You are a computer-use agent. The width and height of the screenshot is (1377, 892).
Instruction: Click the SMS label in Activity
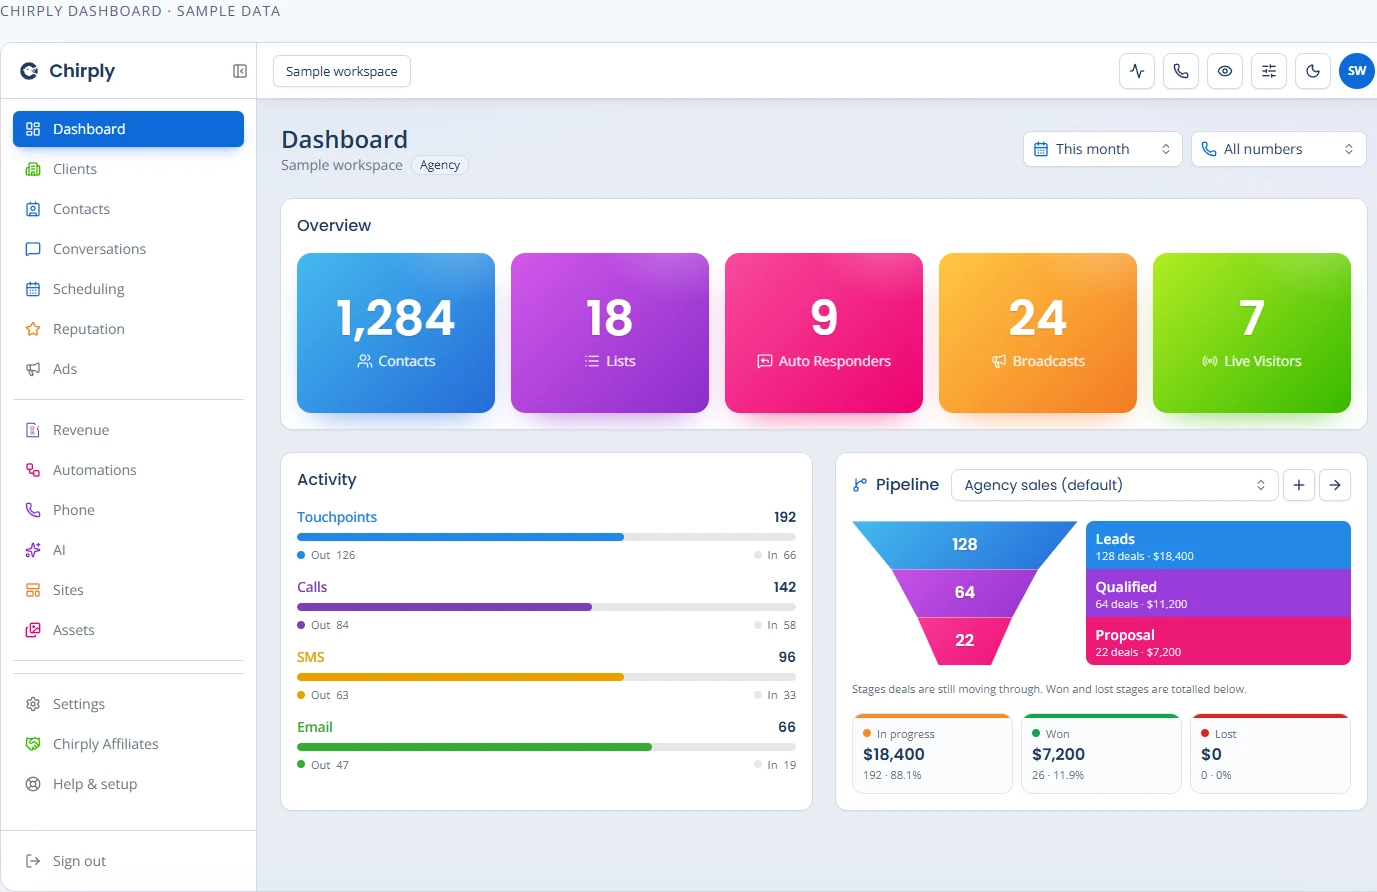311,657
